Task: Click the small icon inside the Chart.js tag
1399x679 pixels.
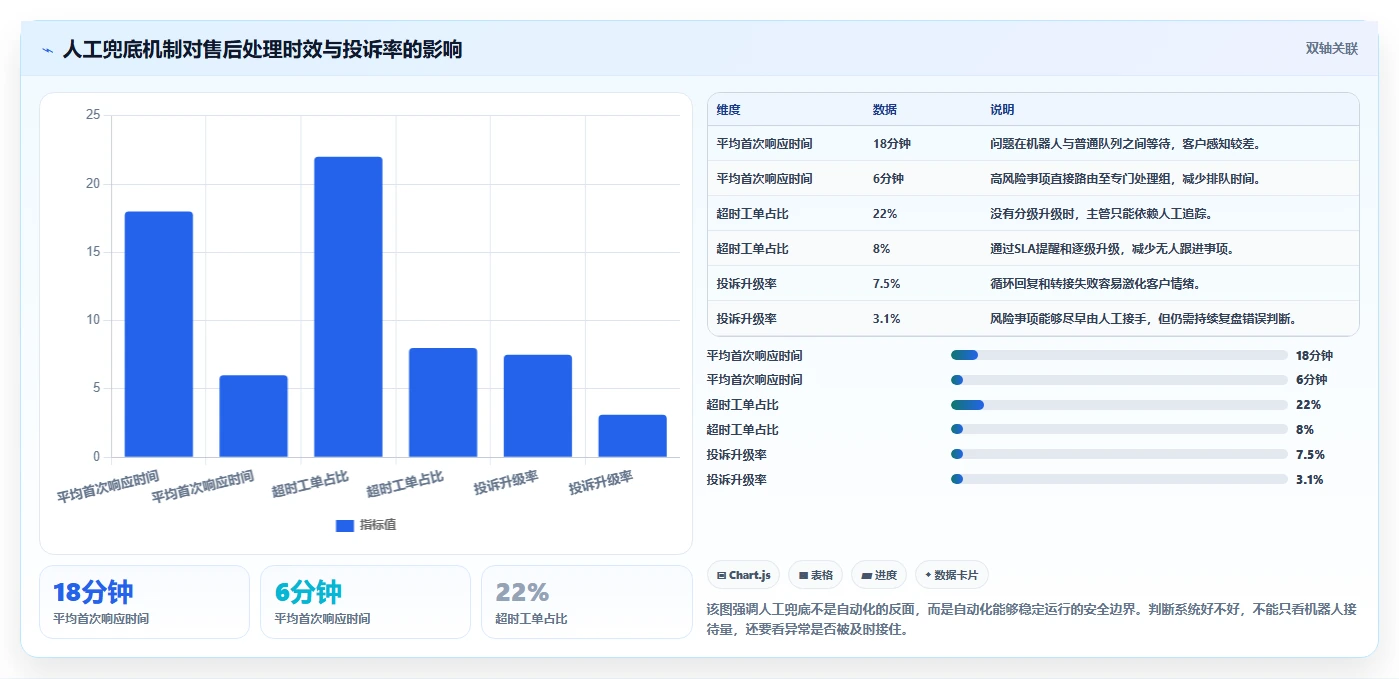Action: pos(721,575)
